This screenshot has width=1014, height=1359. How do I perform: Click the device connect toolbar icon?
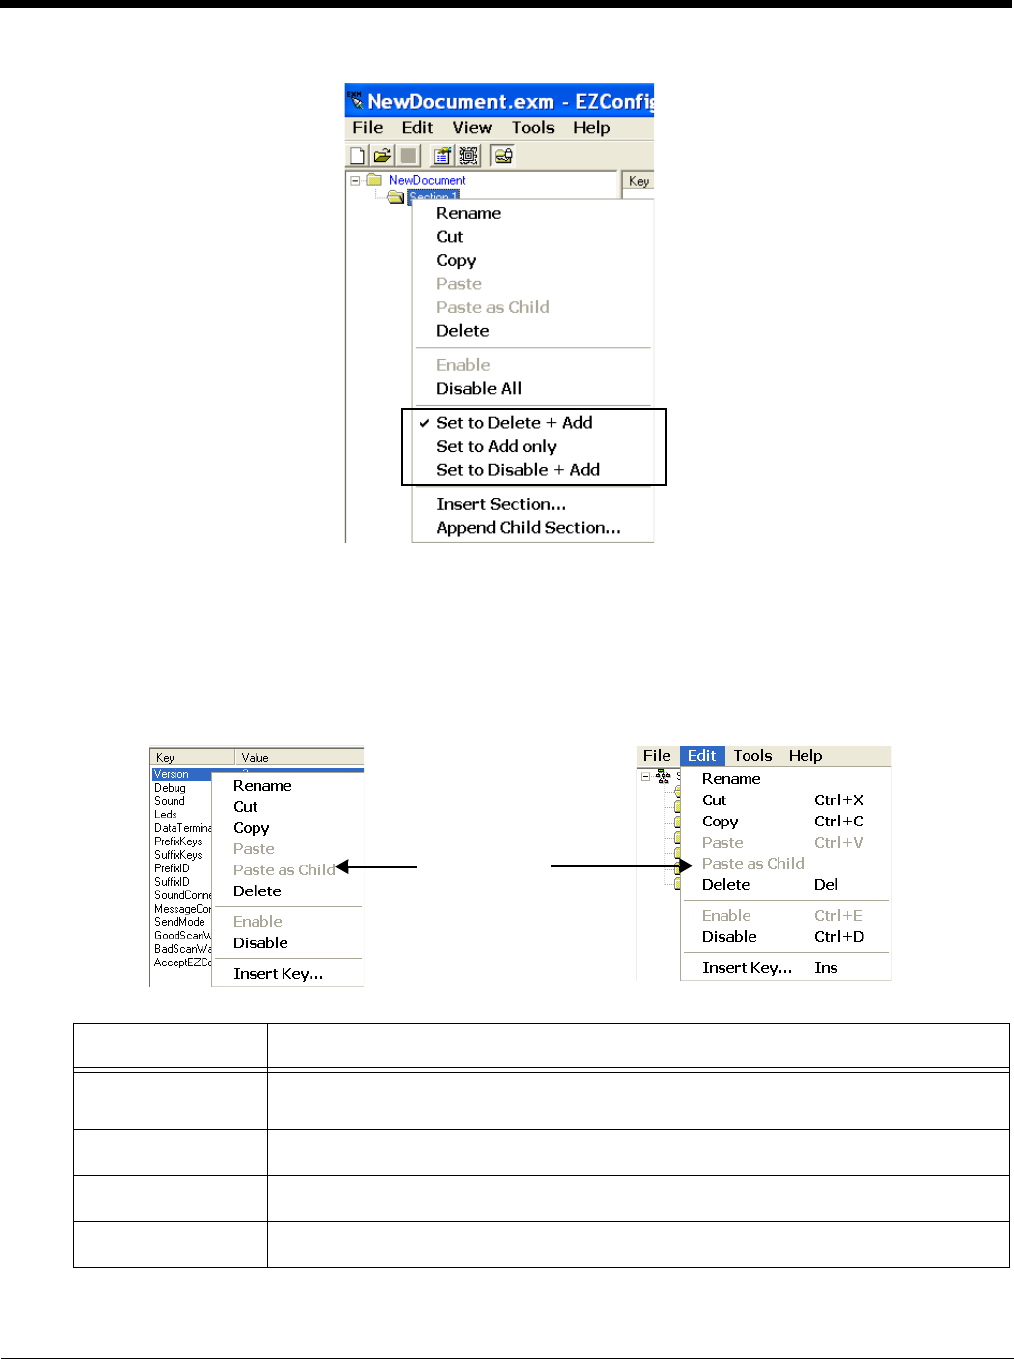[503, 155]
